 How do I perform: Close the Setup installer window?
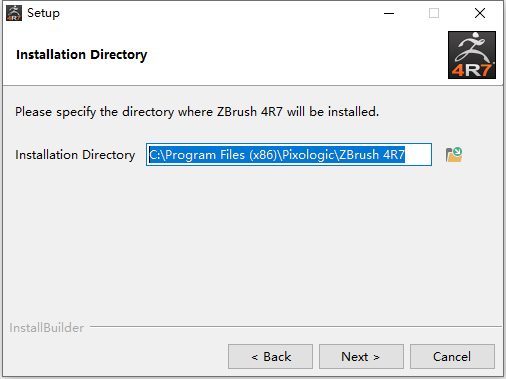(x=480, y=13)
